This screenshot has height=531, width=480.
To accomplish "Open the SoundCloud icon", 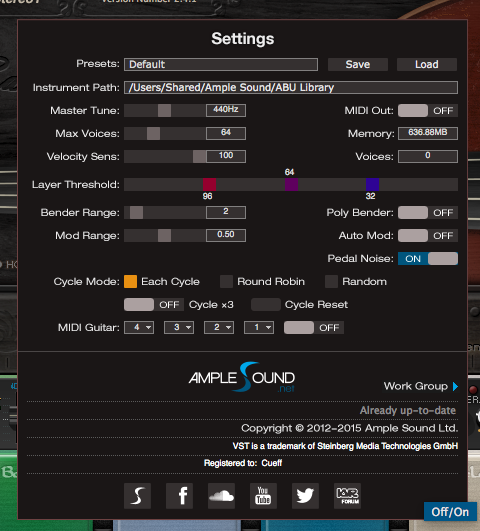I will (222, 496).
